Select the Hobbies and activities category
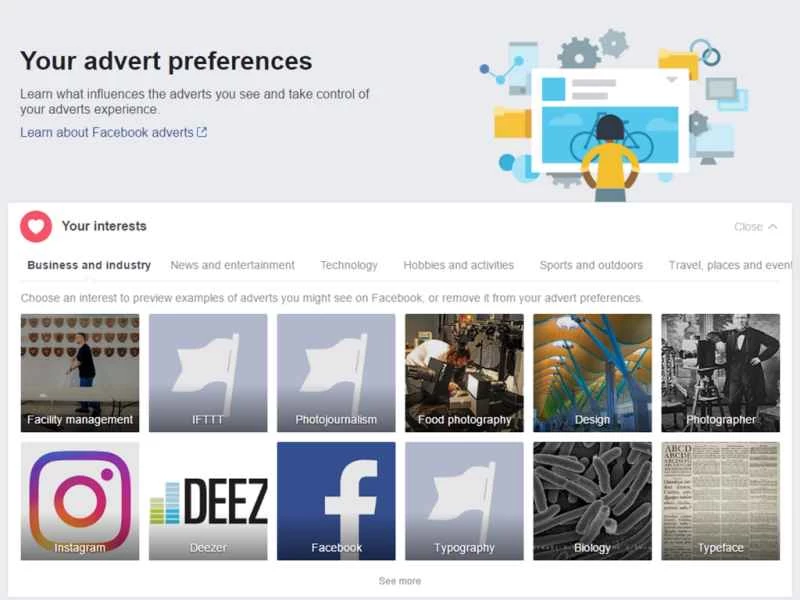The height and width of the screenshot is (600, 800). [x=459, y=265]
